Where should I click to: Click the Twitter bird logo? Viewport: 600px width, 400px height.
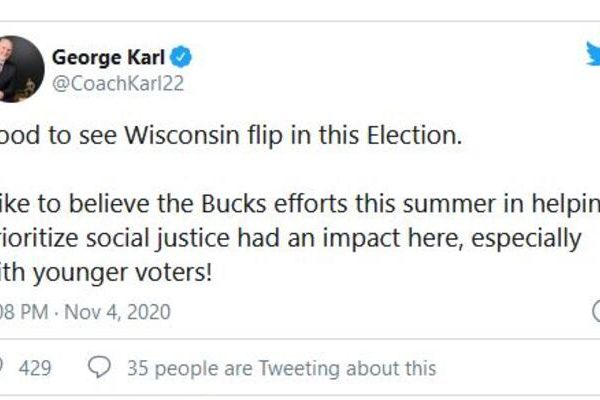coord(592,56)
